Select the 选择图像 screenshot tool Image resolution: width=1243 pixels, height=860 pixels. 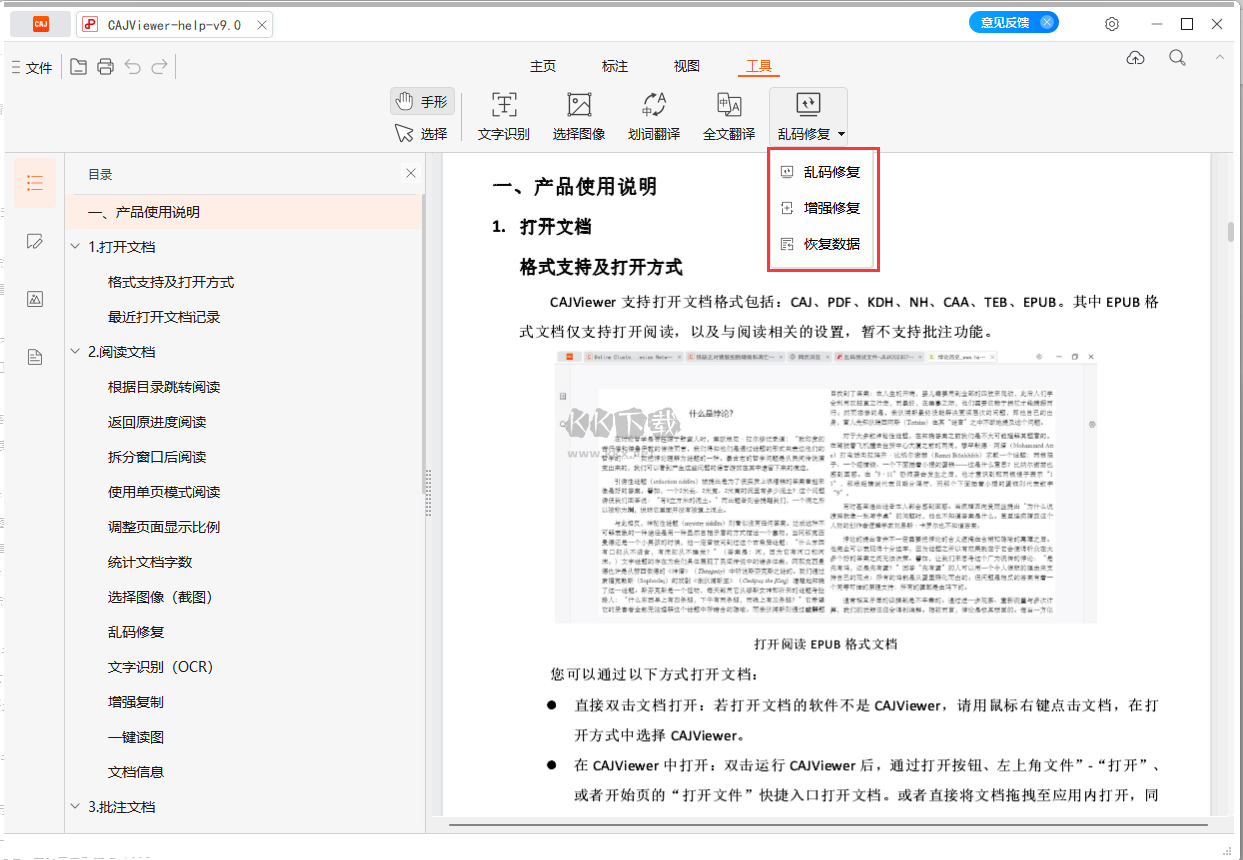tap(579, 105)
